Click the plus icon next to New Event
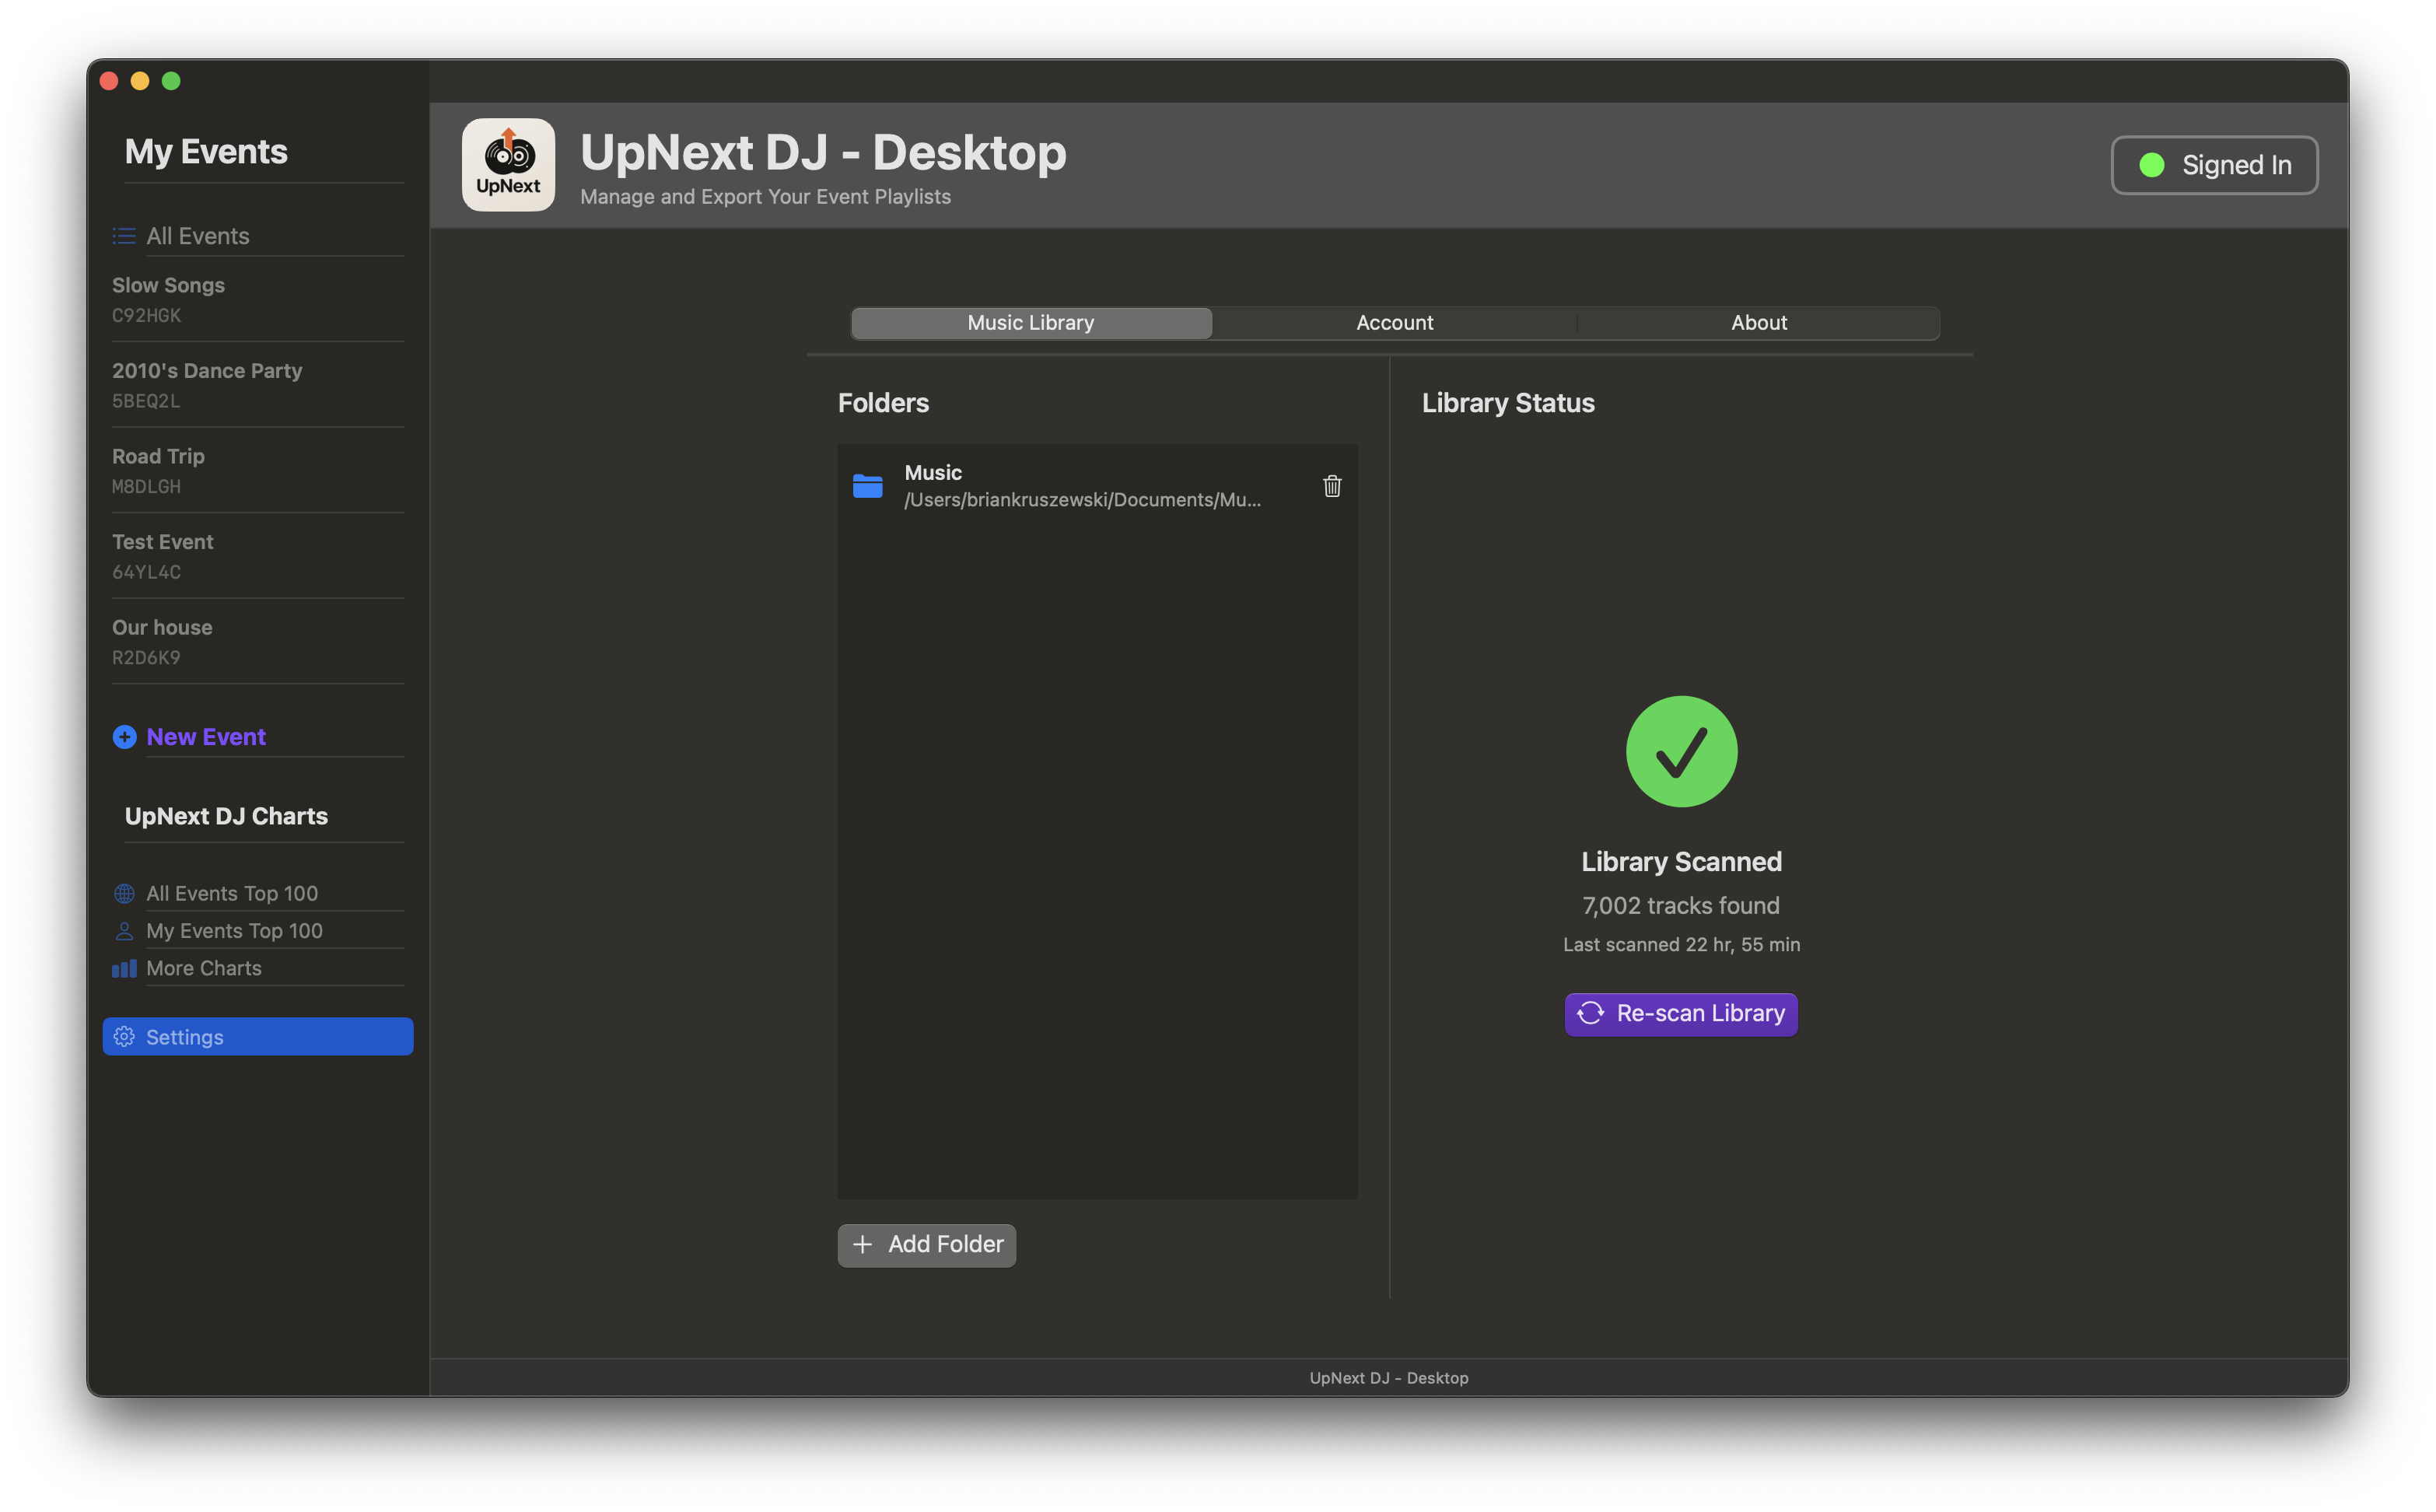This screenshot has height=1512, width=2436. 124,737
